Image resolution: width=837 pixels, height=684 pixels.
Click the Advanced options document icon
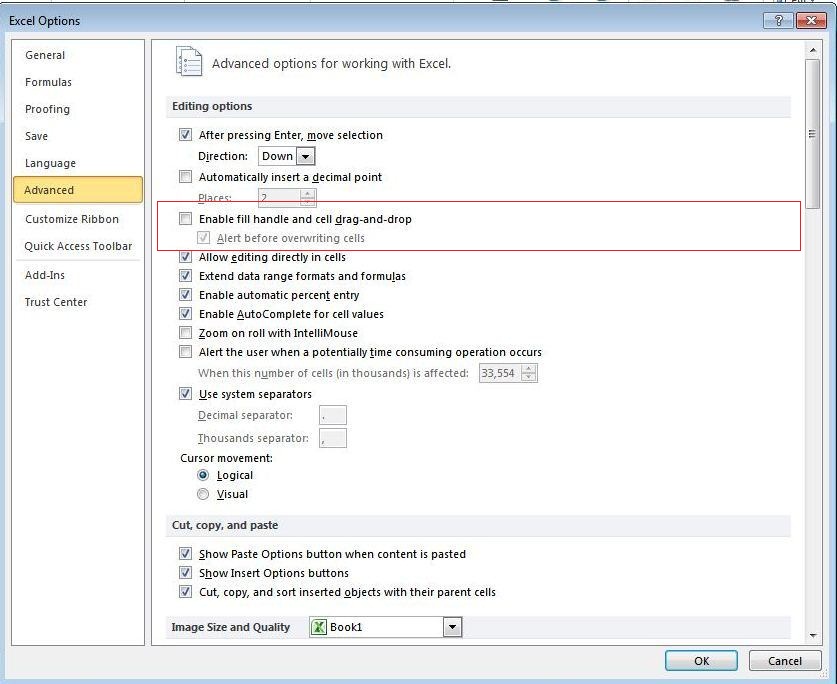tap(189, 61)
